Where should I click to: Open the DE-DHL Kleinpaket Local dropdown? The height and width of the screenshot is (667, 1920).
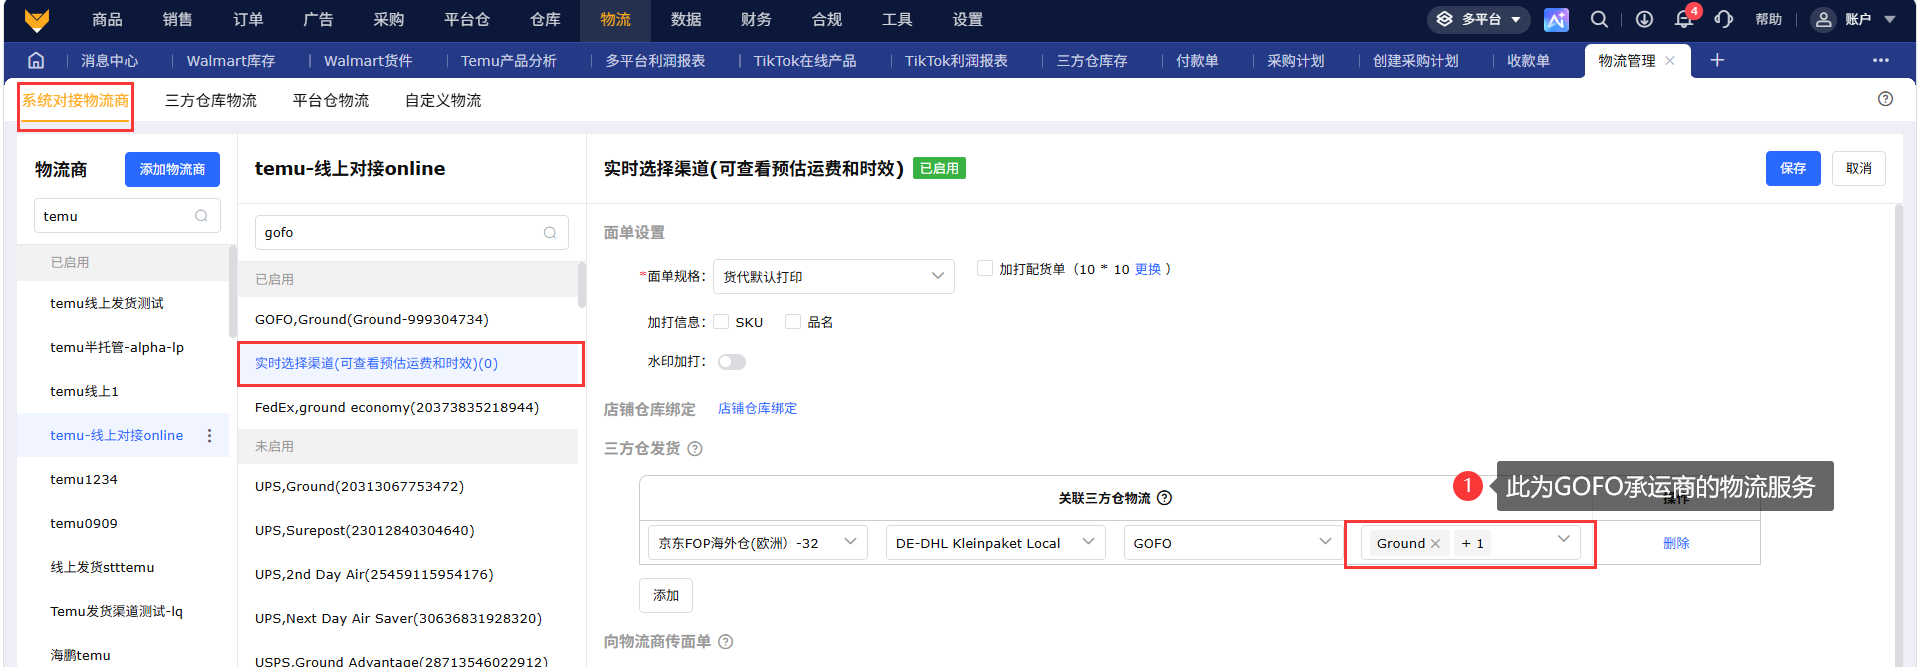click(995, 543)
